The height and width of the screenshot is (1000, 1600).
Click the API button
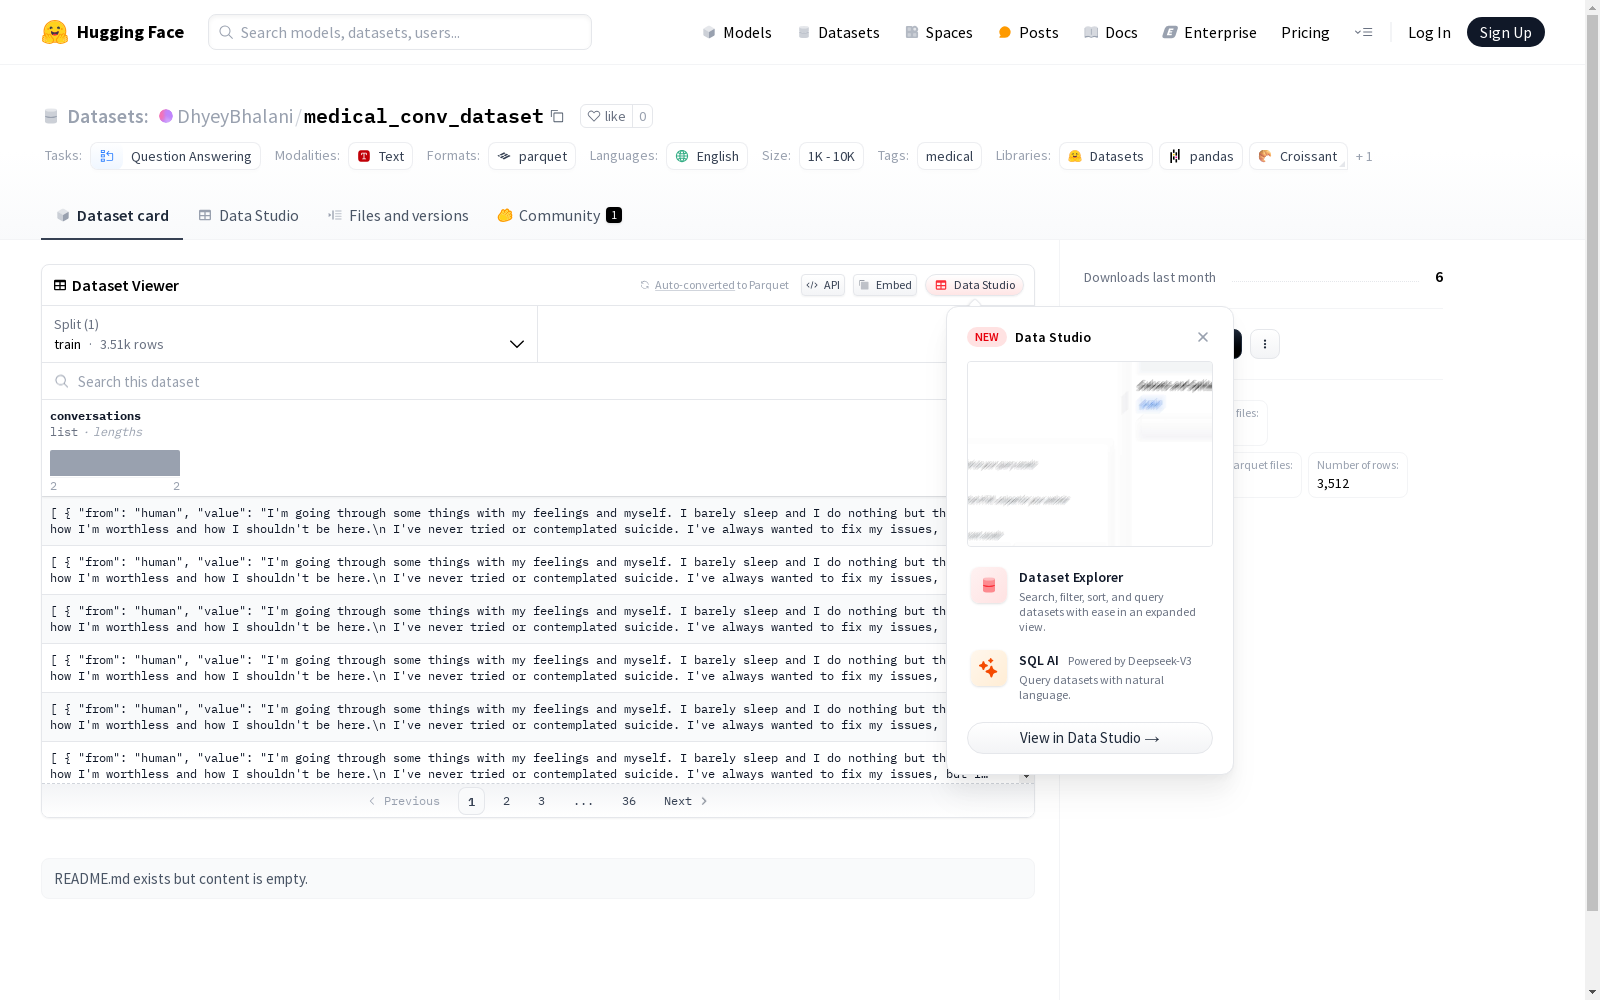[823, 285]
